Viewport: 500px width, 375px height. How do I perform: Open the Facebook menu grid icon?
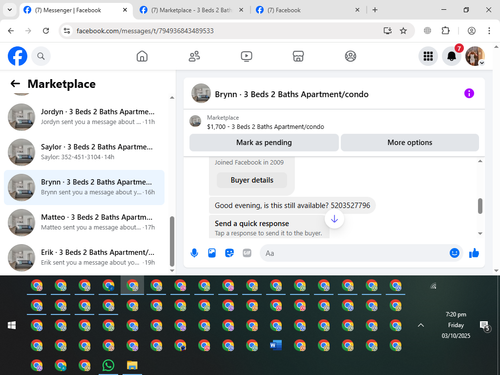[428, 56]
